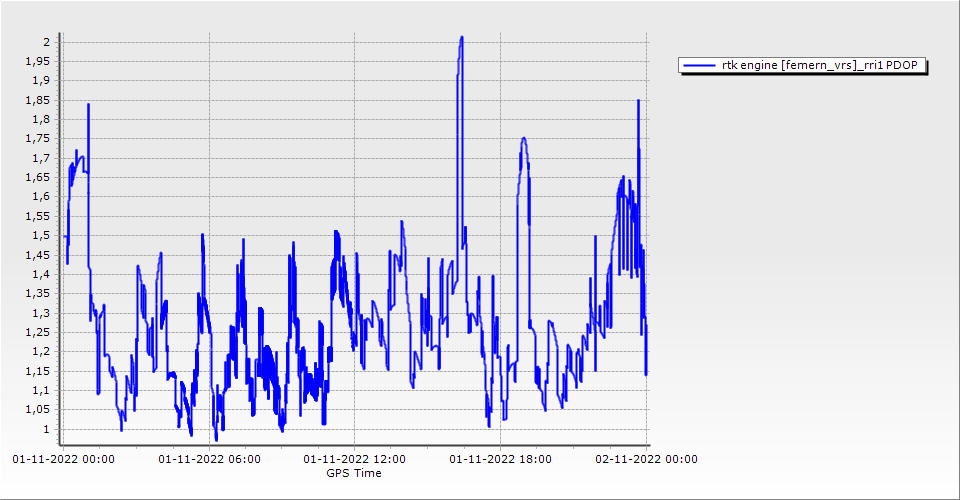The height and width of the screenshot is (500, 960).
Task: Click the PDOP spike at chart's far right
Action: (638, 101)
